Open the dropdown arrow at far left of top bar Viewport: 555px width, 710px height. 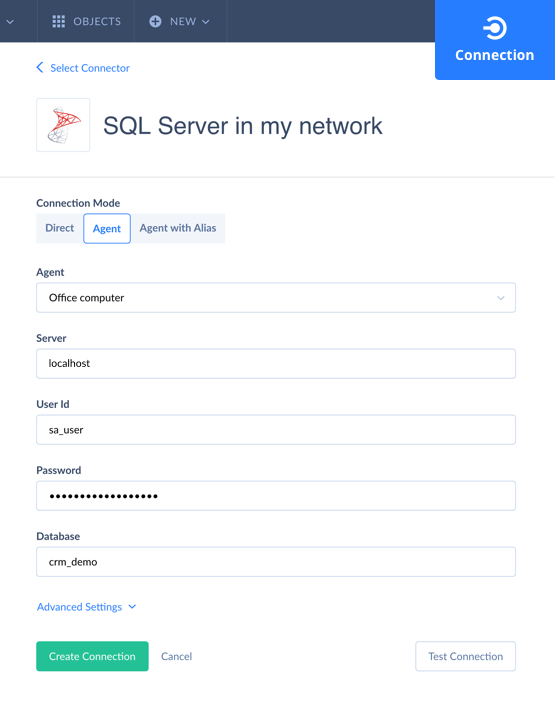click(x=10, y=21)
